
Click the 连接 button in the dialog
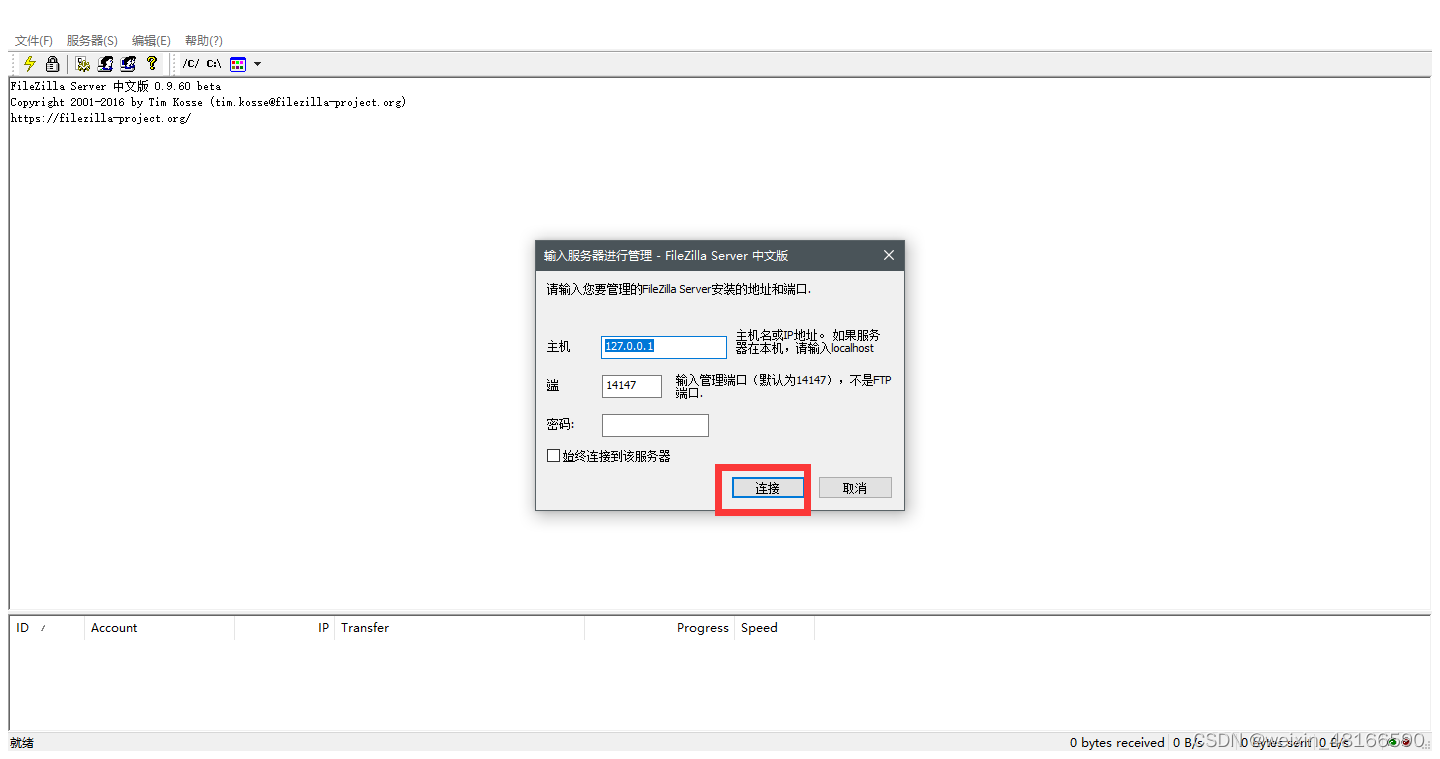point(768,488)
